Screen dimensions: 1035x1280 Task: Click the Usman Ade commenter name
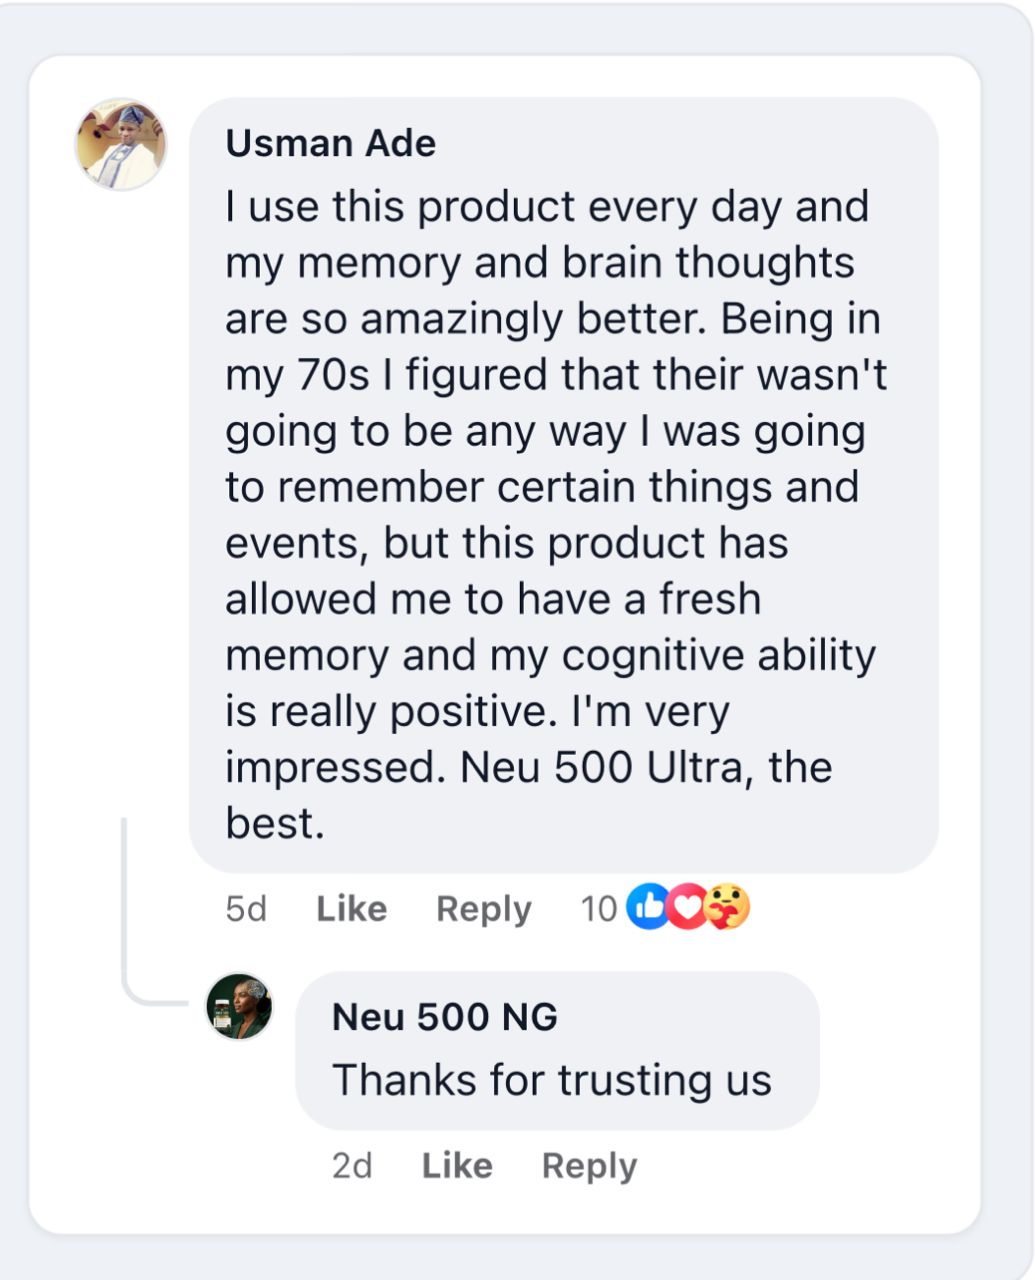(x=331, y=143)
